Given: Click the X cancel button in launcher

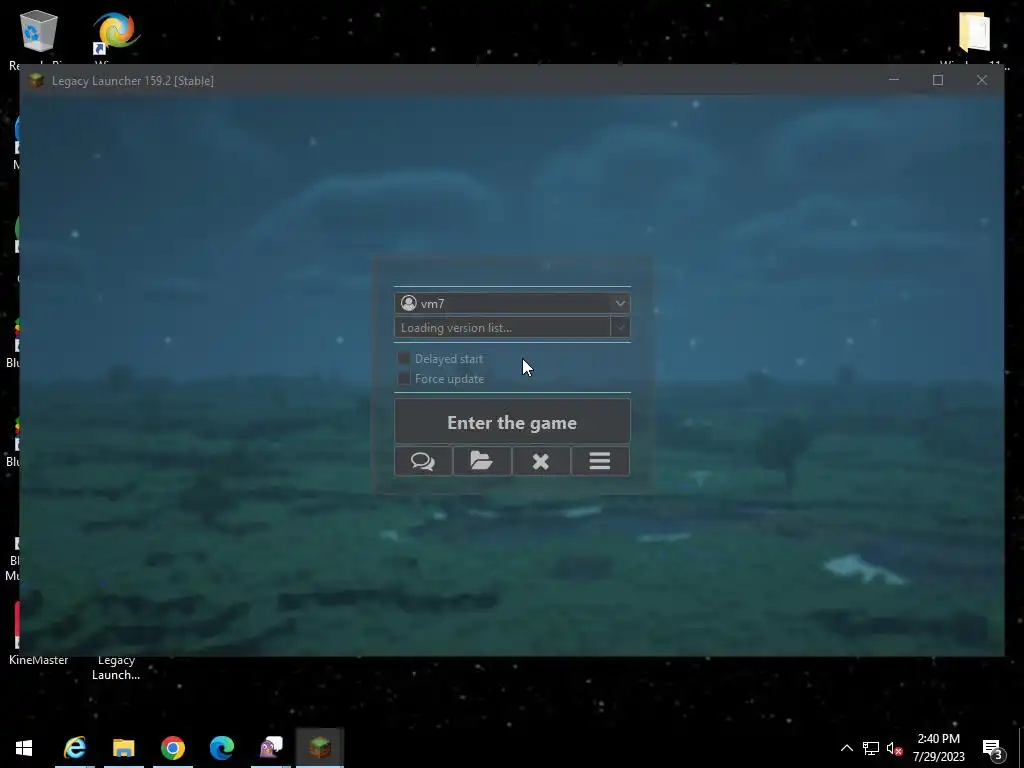Looking at the screenshot, I should tap(541, 461).
